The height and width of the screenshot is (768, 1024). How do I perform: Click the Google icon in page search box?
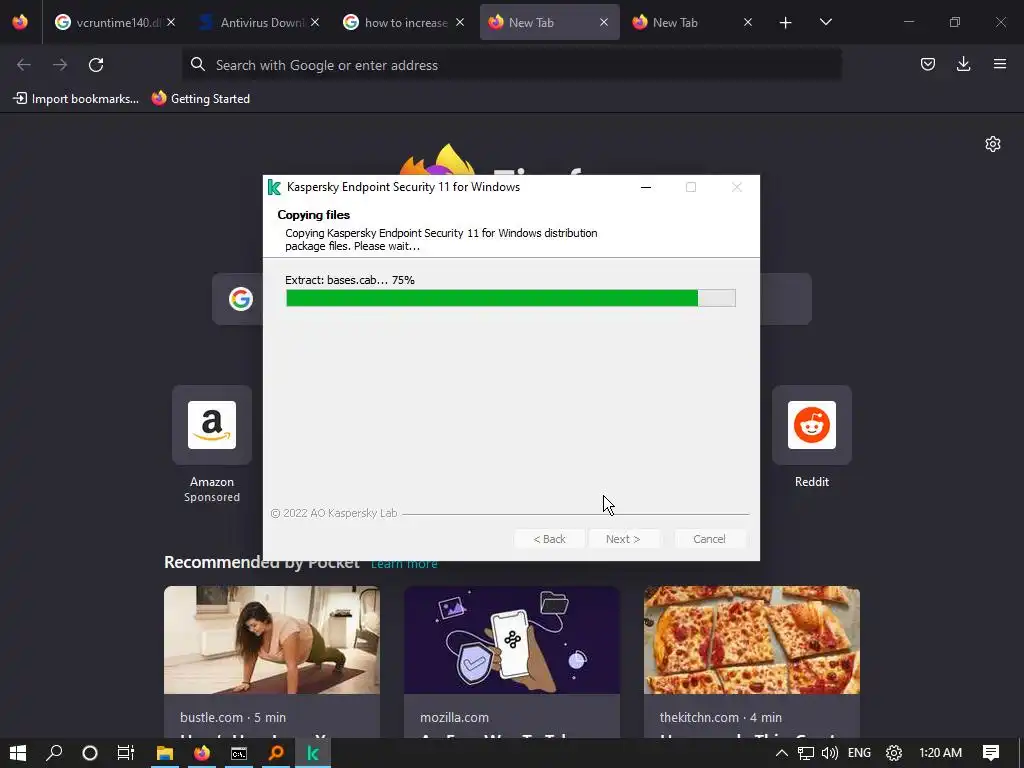point(241,299)
